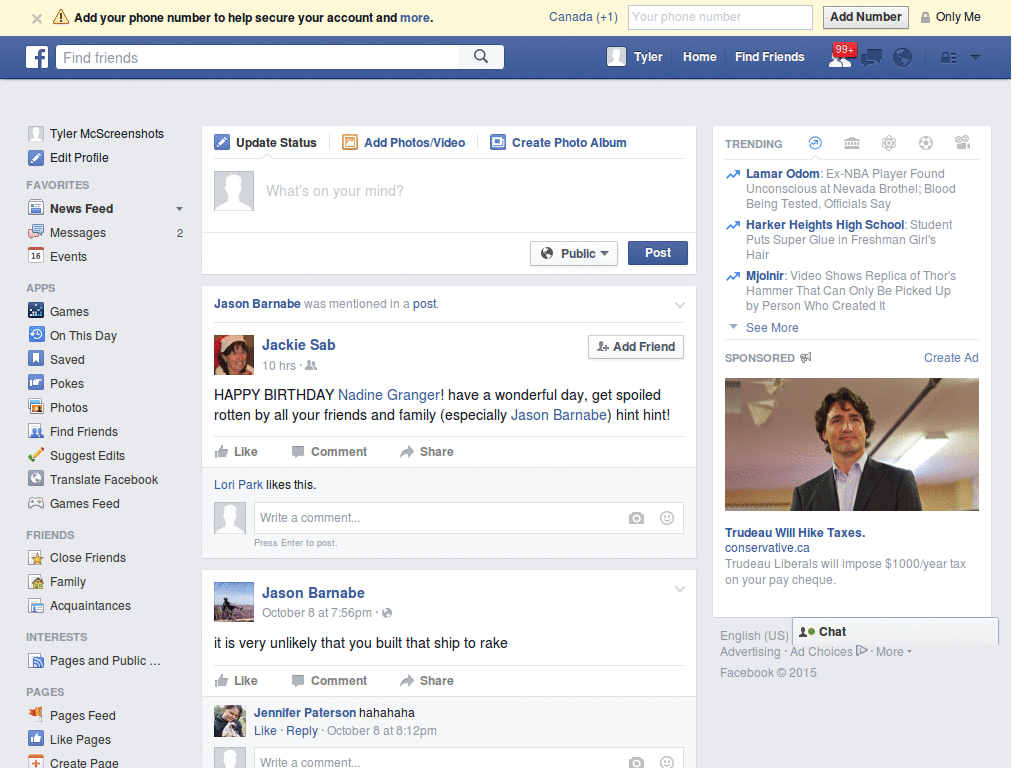Open Pages Feed in sidebar
Image resolution: width=1024 pixels, height=768 pixels.
point(72,715)
